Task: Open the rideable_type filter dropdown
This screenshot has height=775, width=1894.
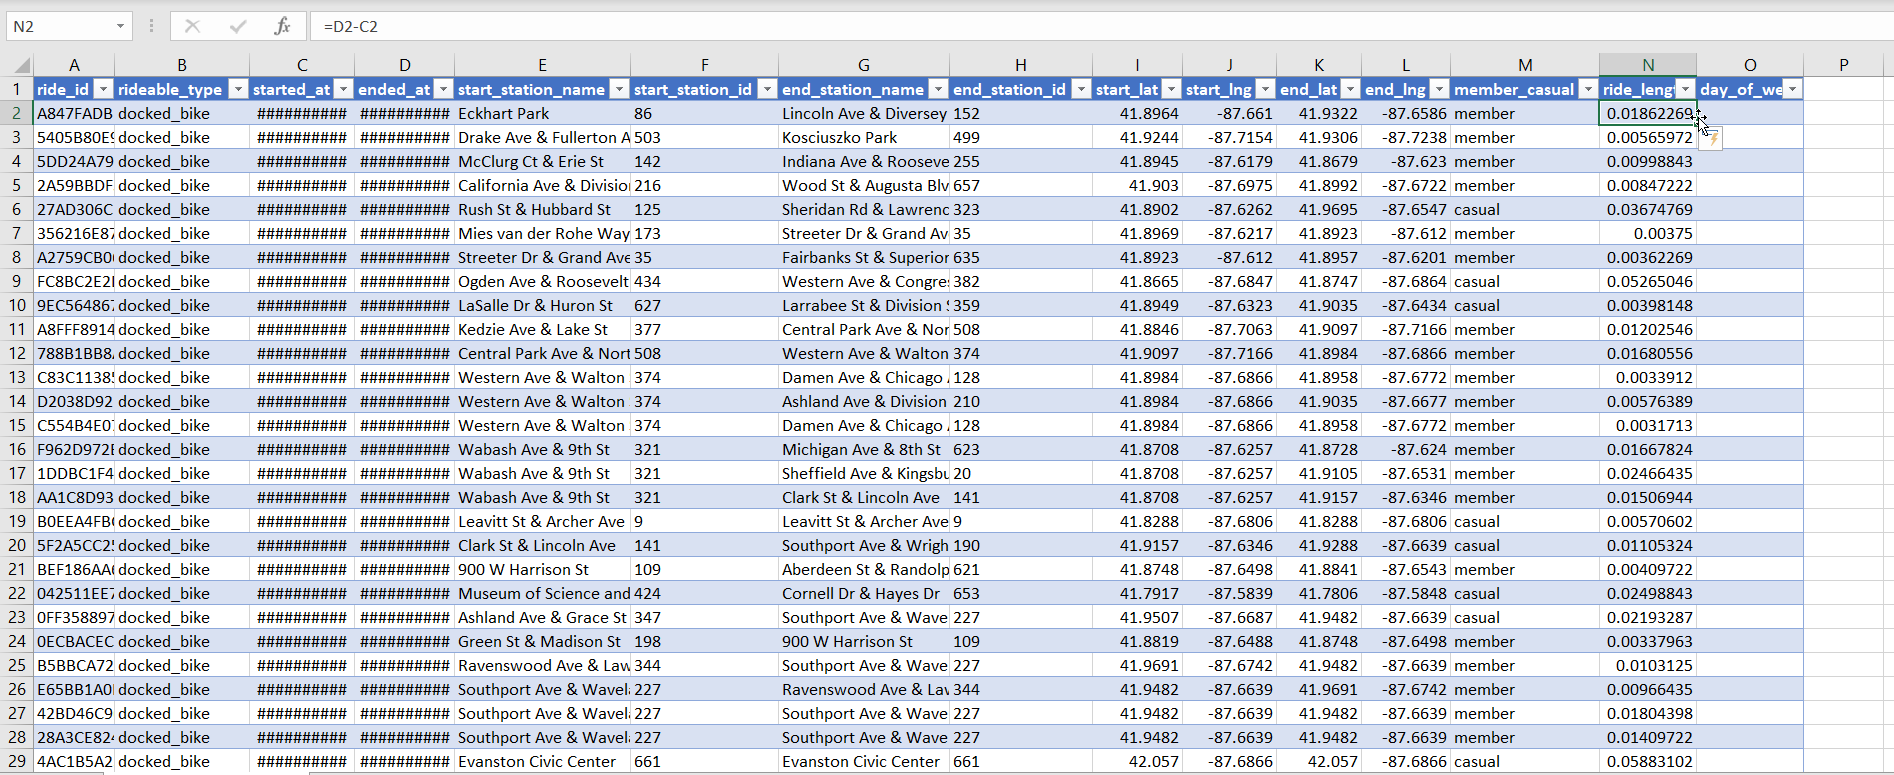Action: coord(238,89)
